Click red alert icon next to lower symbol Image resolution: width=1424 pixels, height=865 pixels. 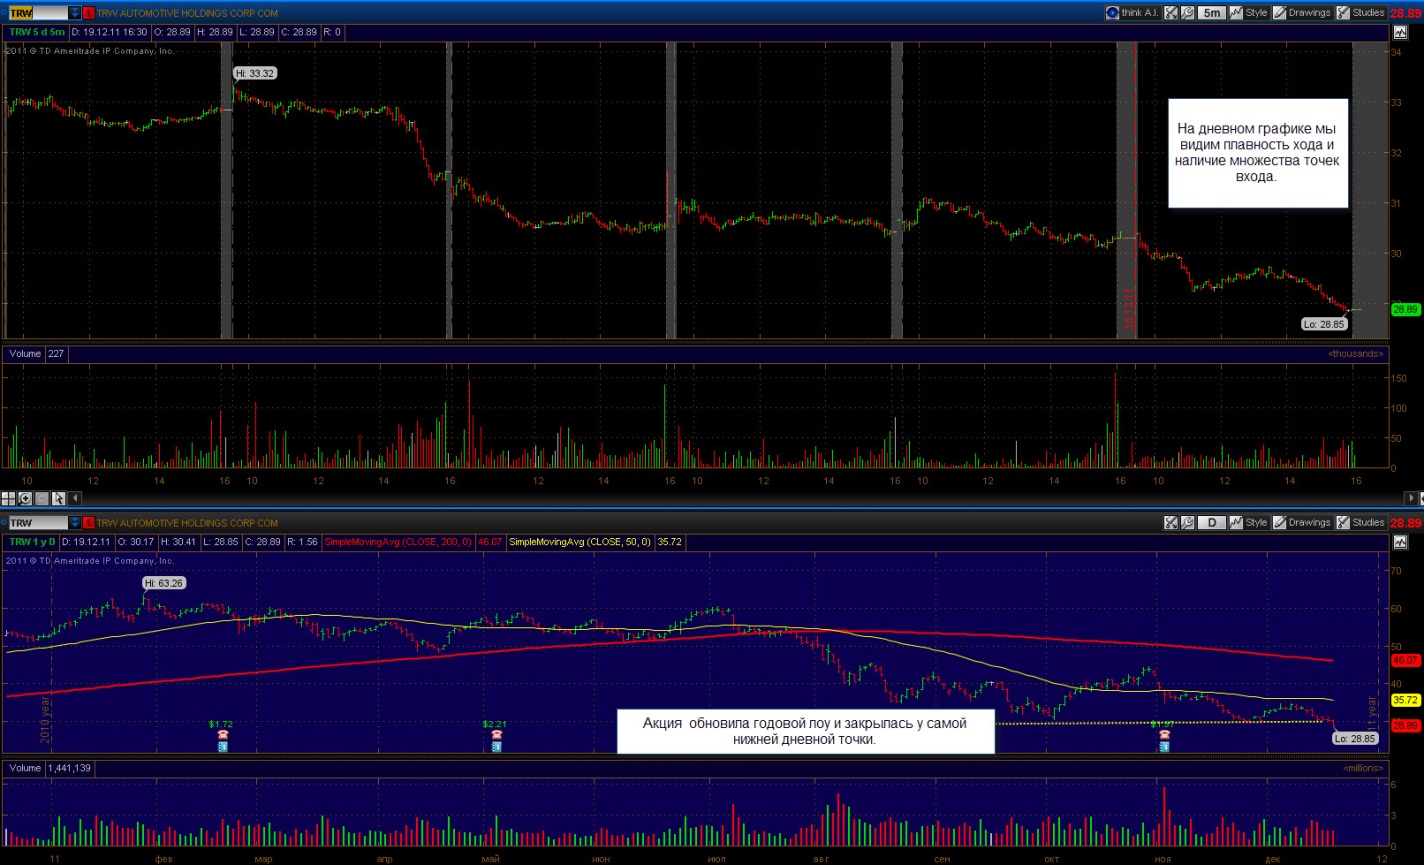click(89, 522)
